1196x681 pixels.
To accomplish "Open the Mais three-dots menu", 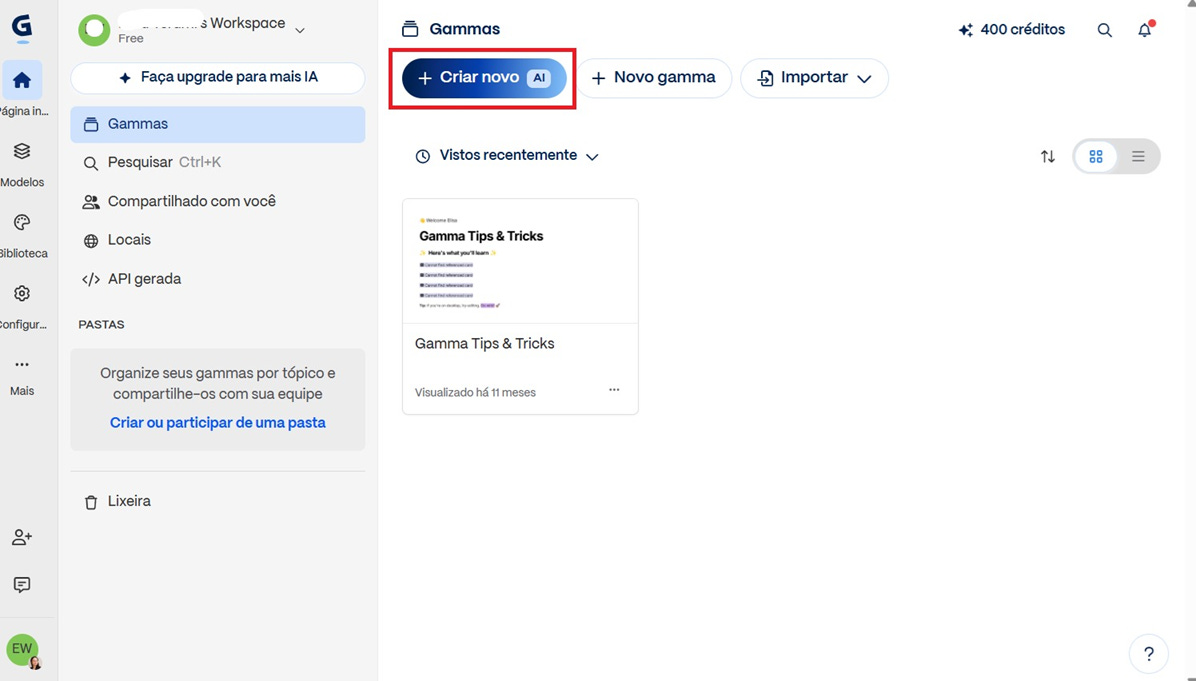I will pyautogui.click(x=22, y=365).
